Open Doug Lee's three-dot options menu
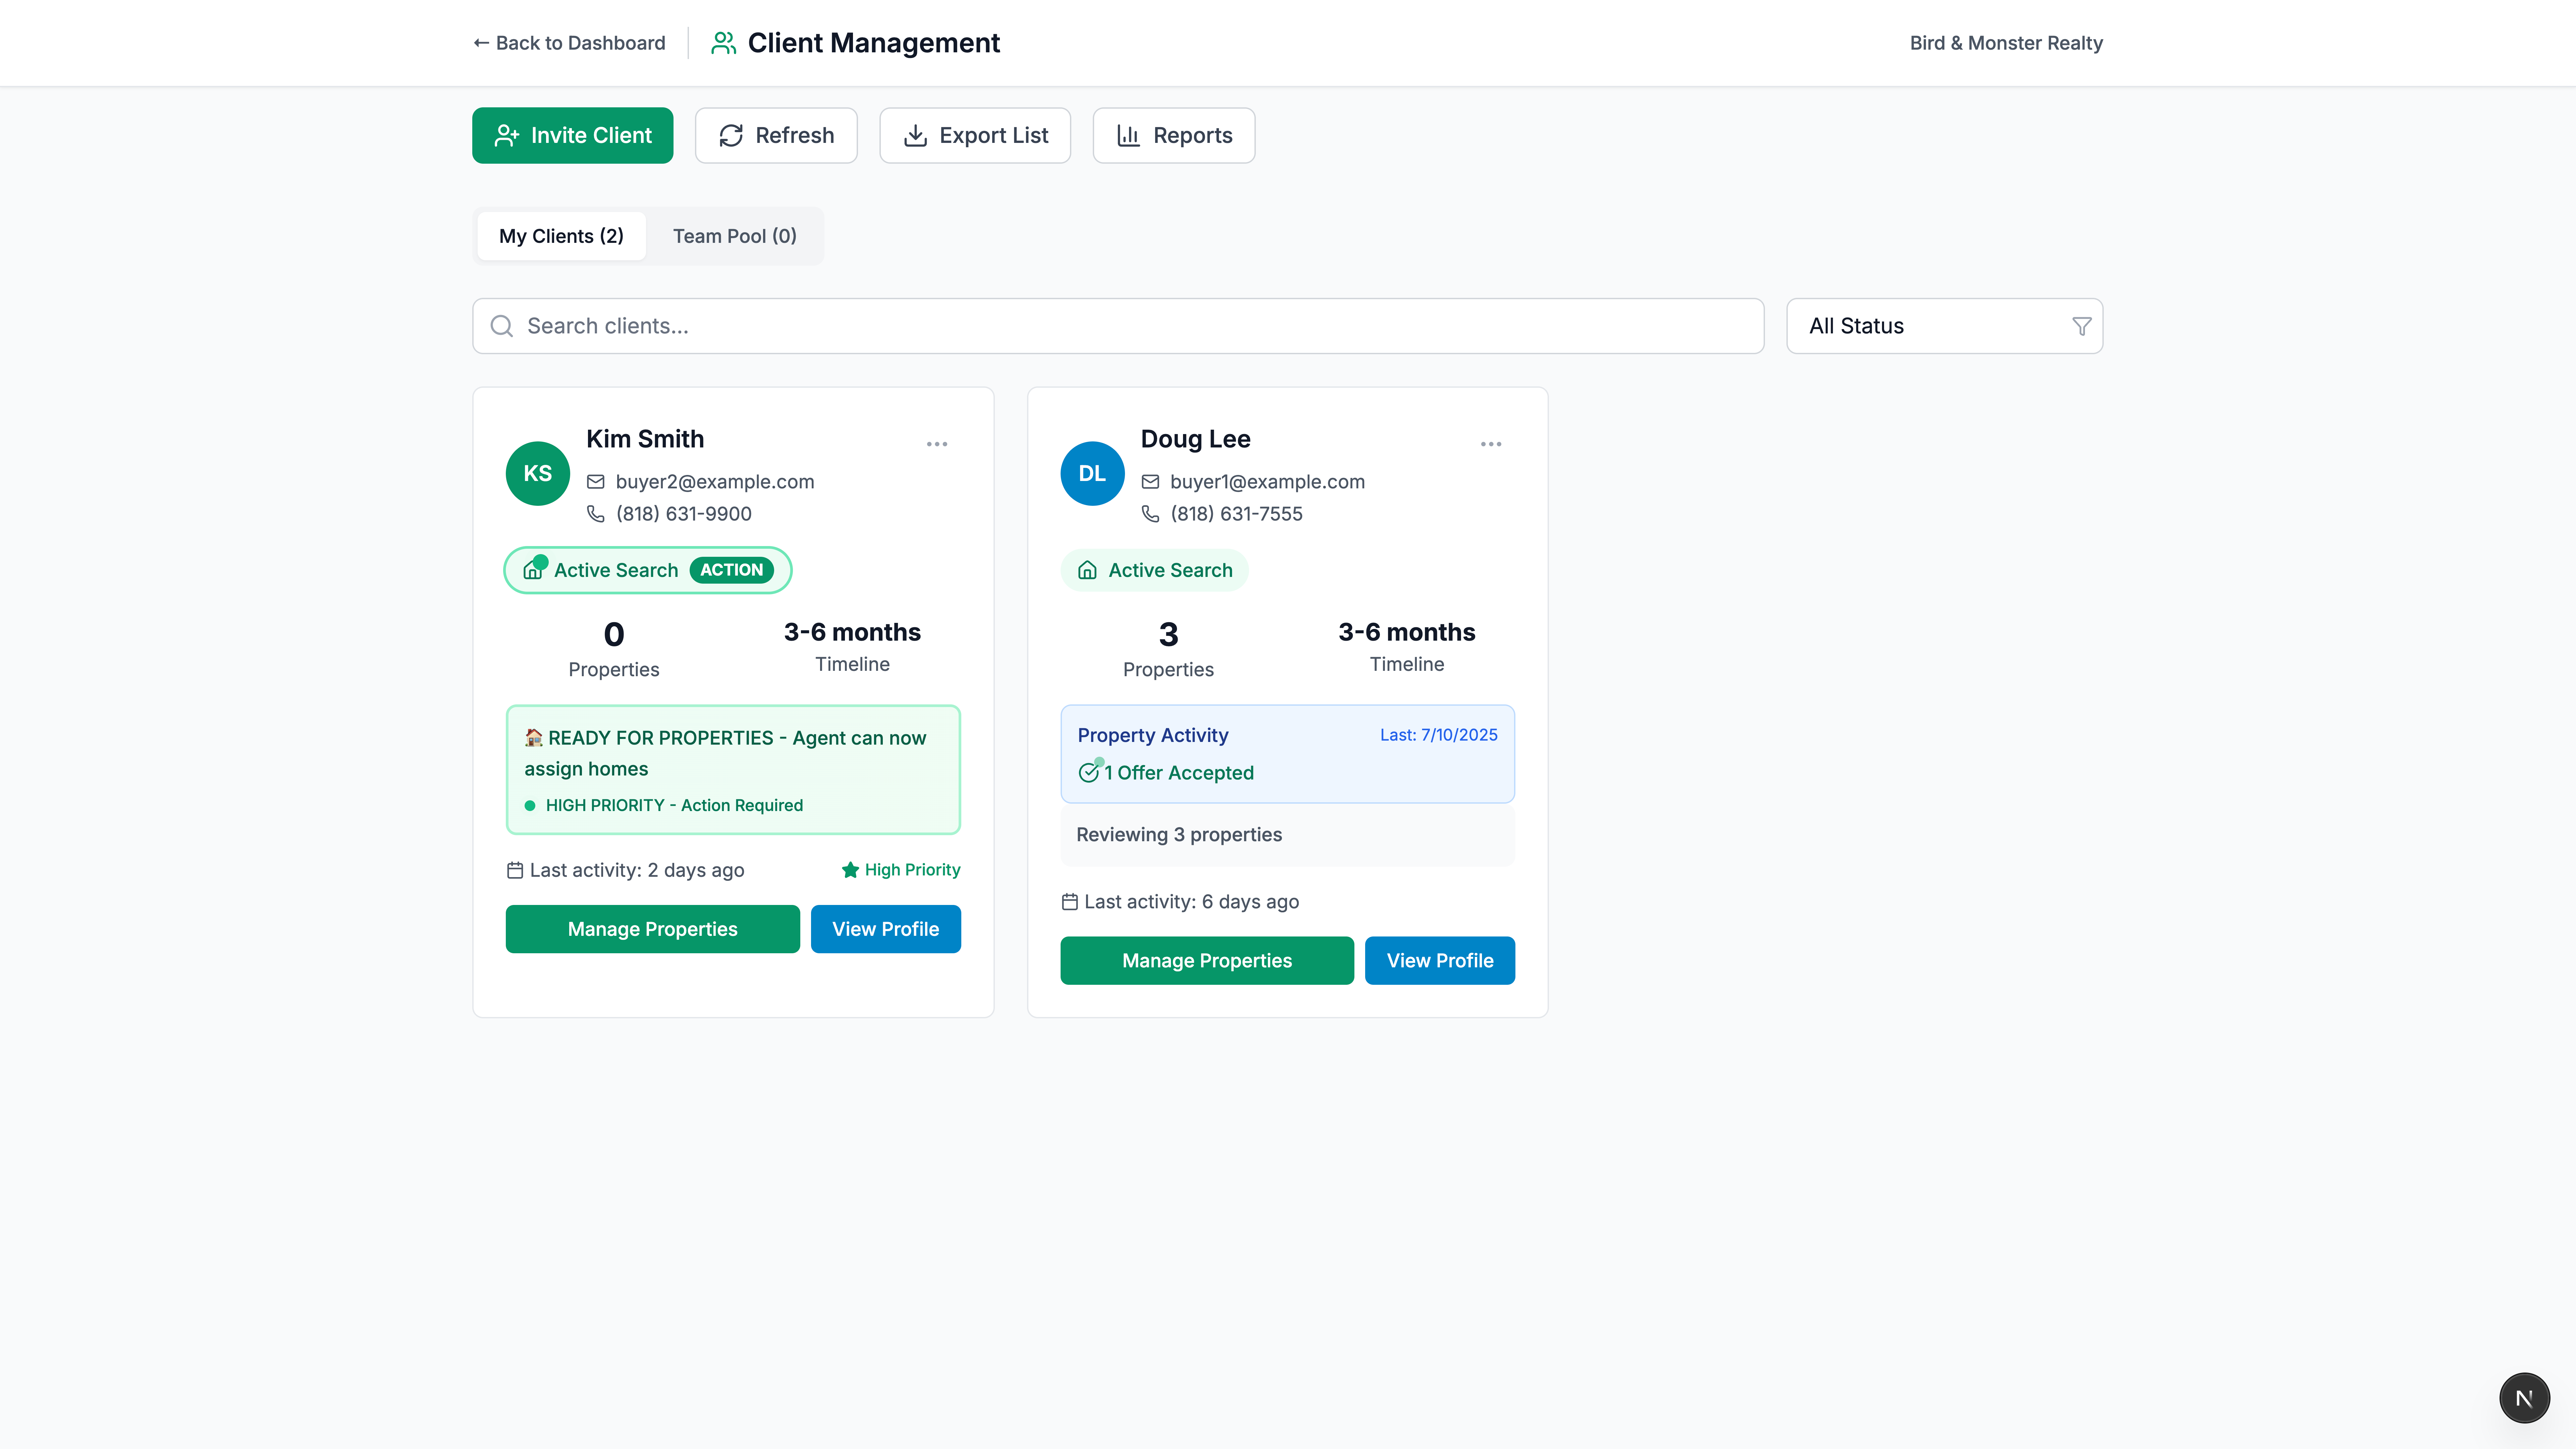Screen dimensions: 2576x1449 (x=1491, y=444)
